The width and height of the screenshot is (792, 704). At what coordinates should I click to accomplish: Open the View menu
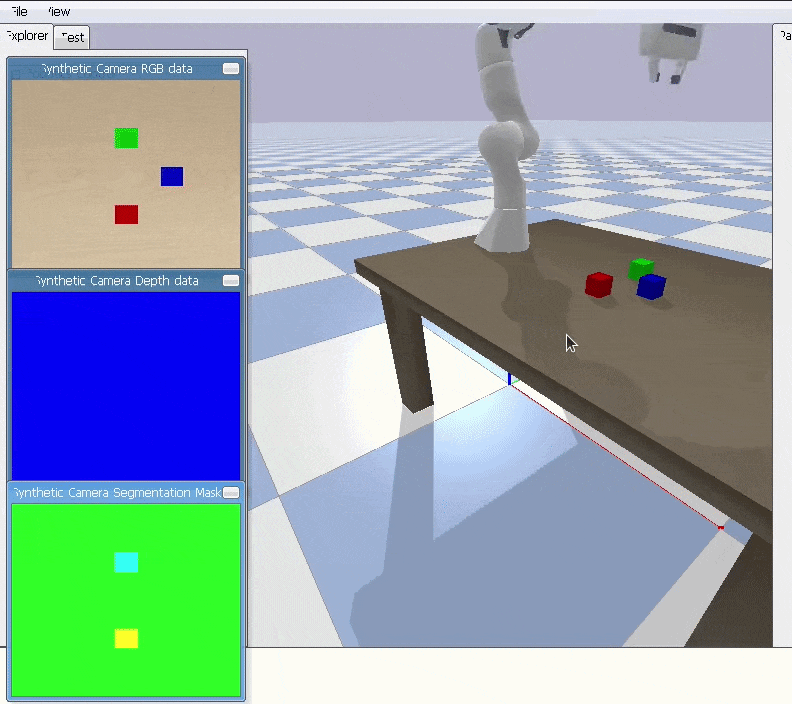[59, 11]
